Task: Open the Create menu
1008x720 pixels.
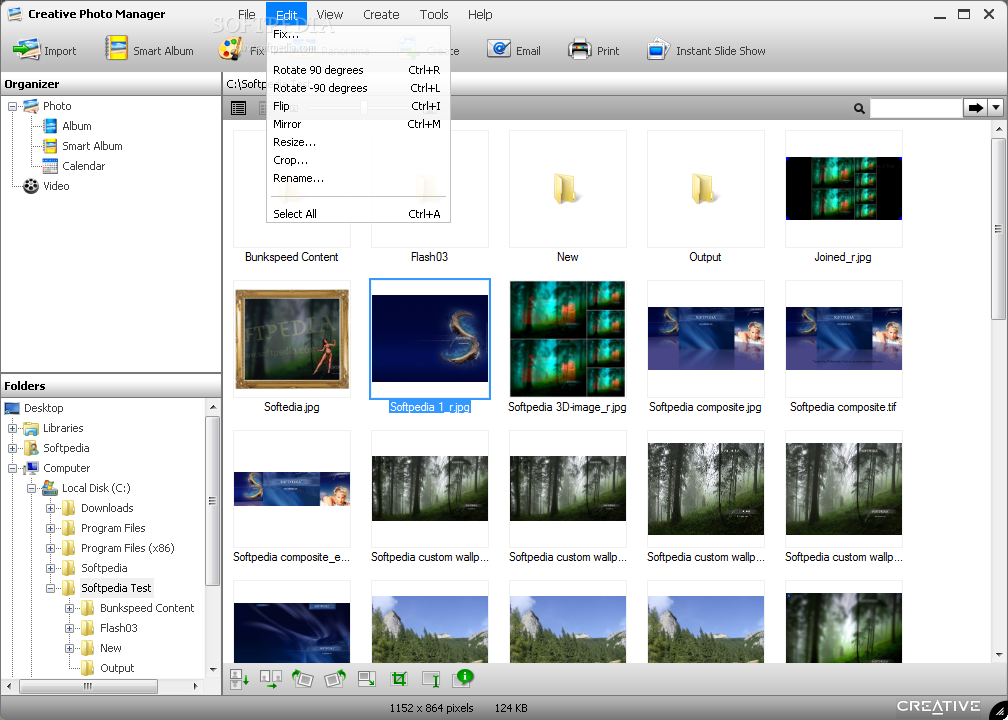Action: pos(381,14)
